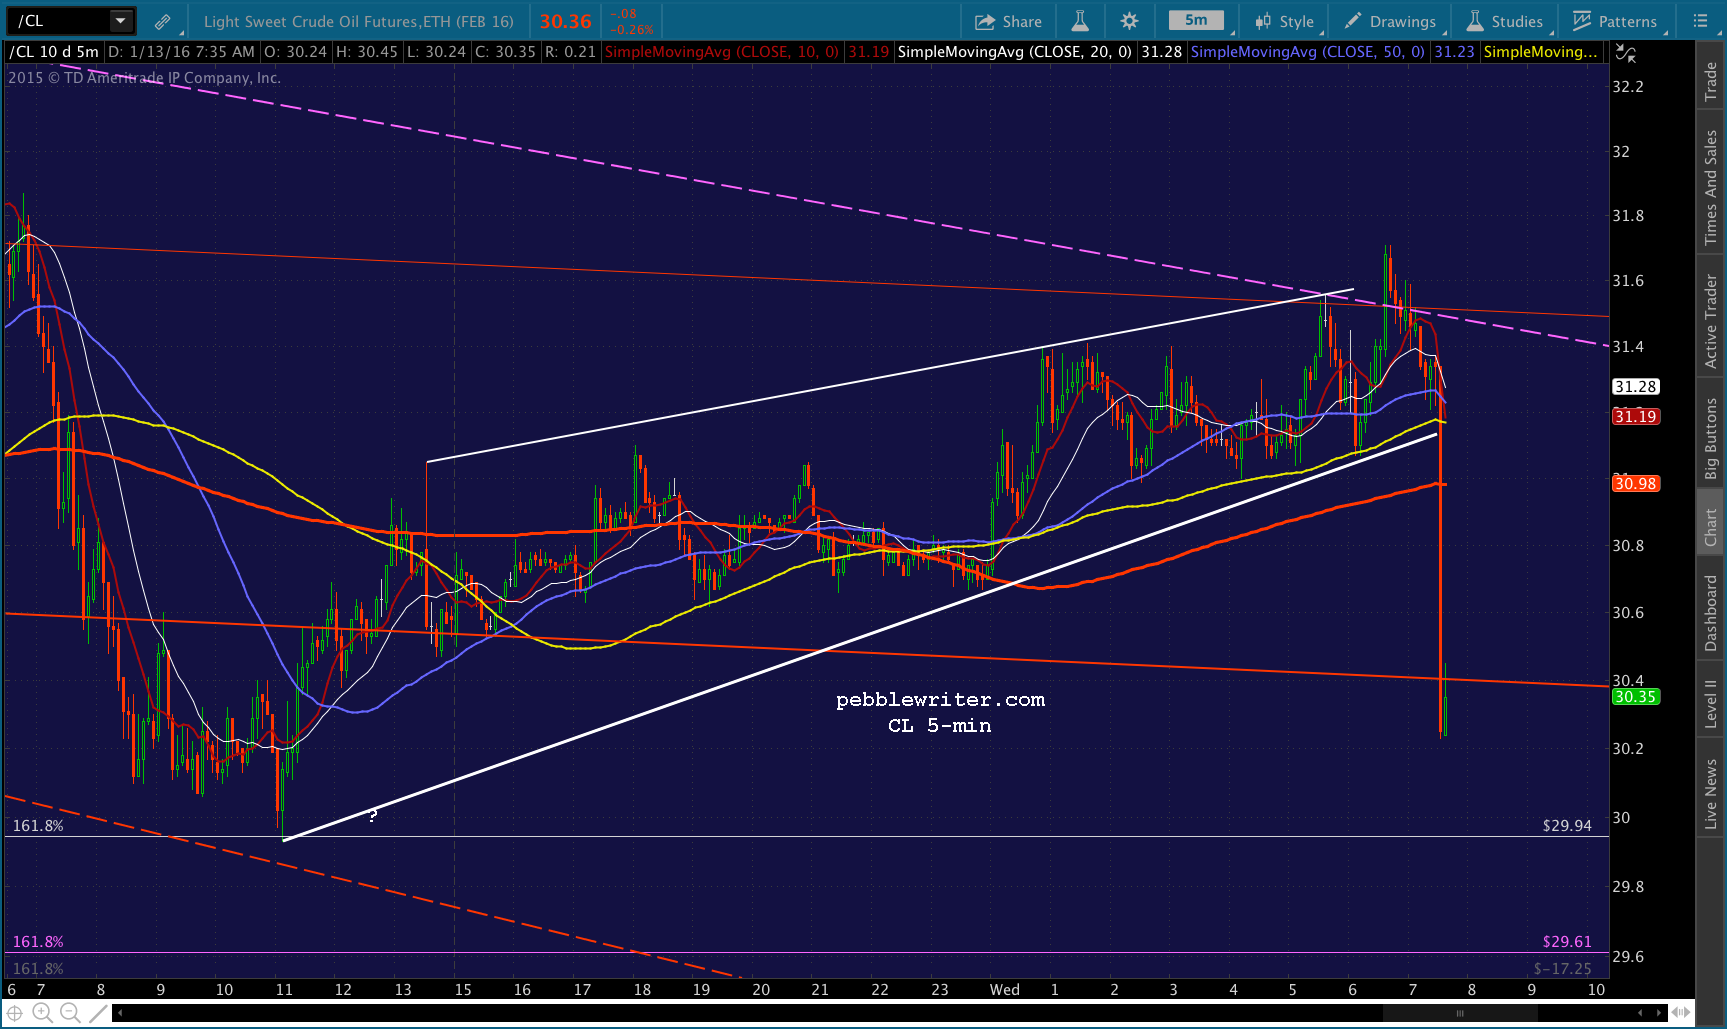Open the Drawings menu button

(1391, 21)
